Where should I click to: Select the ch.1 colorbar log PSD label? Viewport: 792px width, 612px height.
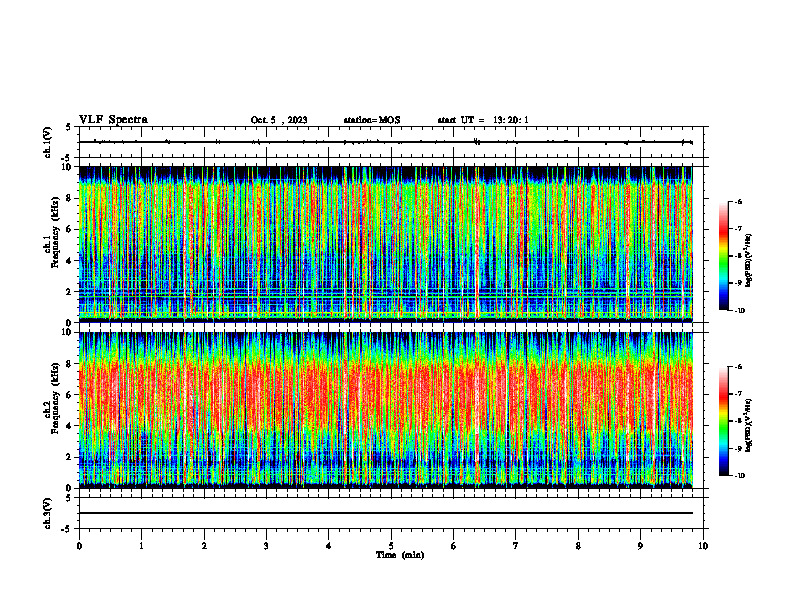coord(749,260)
